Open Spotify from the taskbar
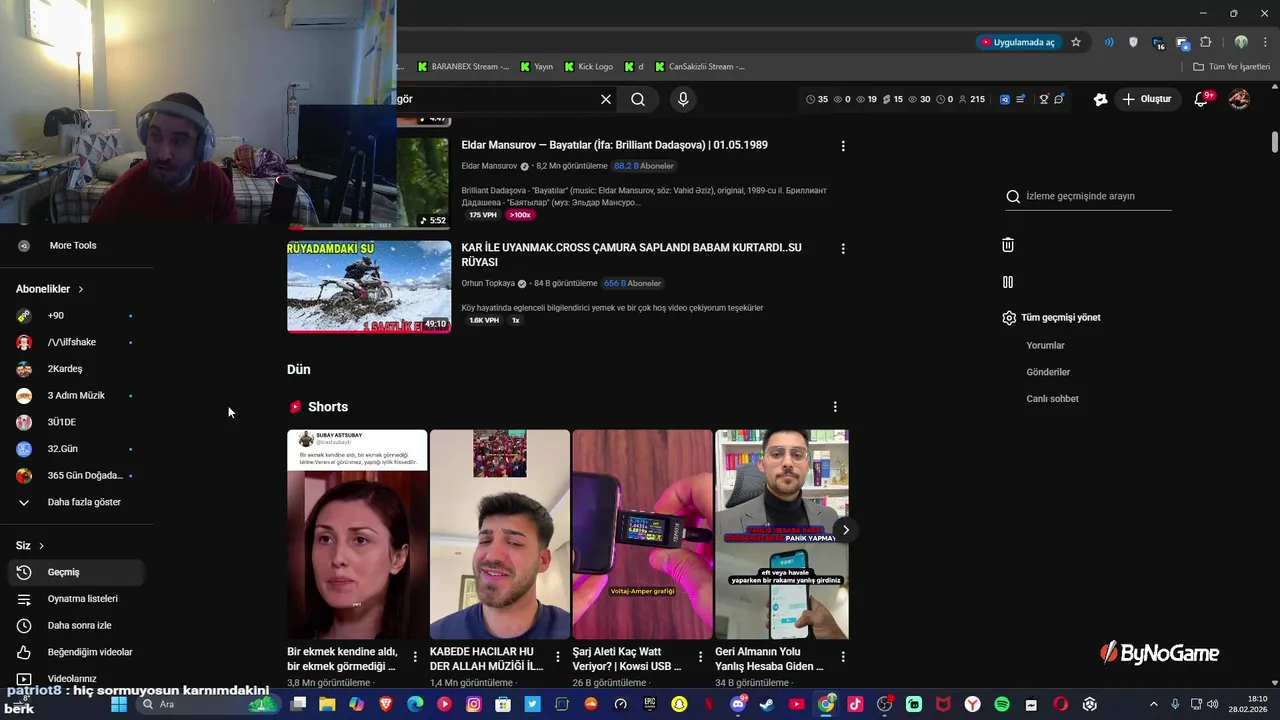The image size is (1280, 720). (x=1002, y=704)
